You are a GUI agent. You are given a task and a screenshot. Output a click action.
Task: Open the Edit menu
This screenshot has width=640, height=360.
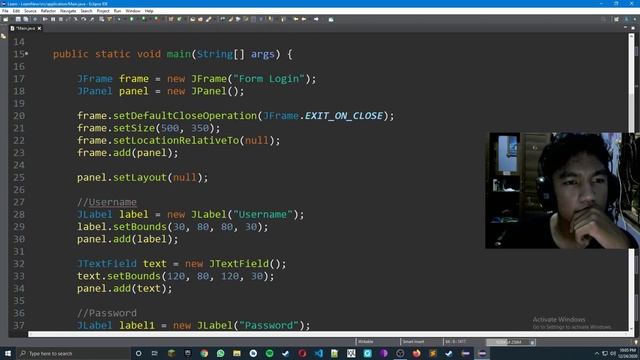click(x=16, y=11)
